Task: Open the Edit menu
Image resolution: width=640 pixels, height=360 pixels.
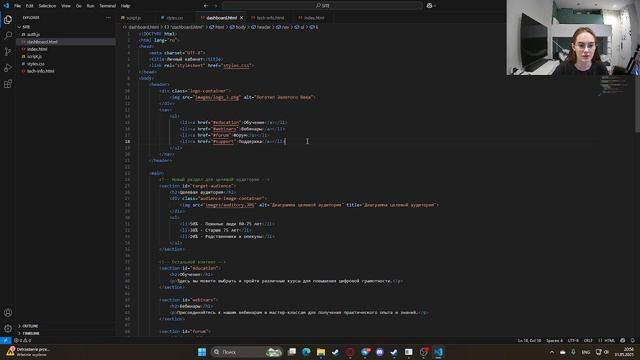Action: point(29,6)
